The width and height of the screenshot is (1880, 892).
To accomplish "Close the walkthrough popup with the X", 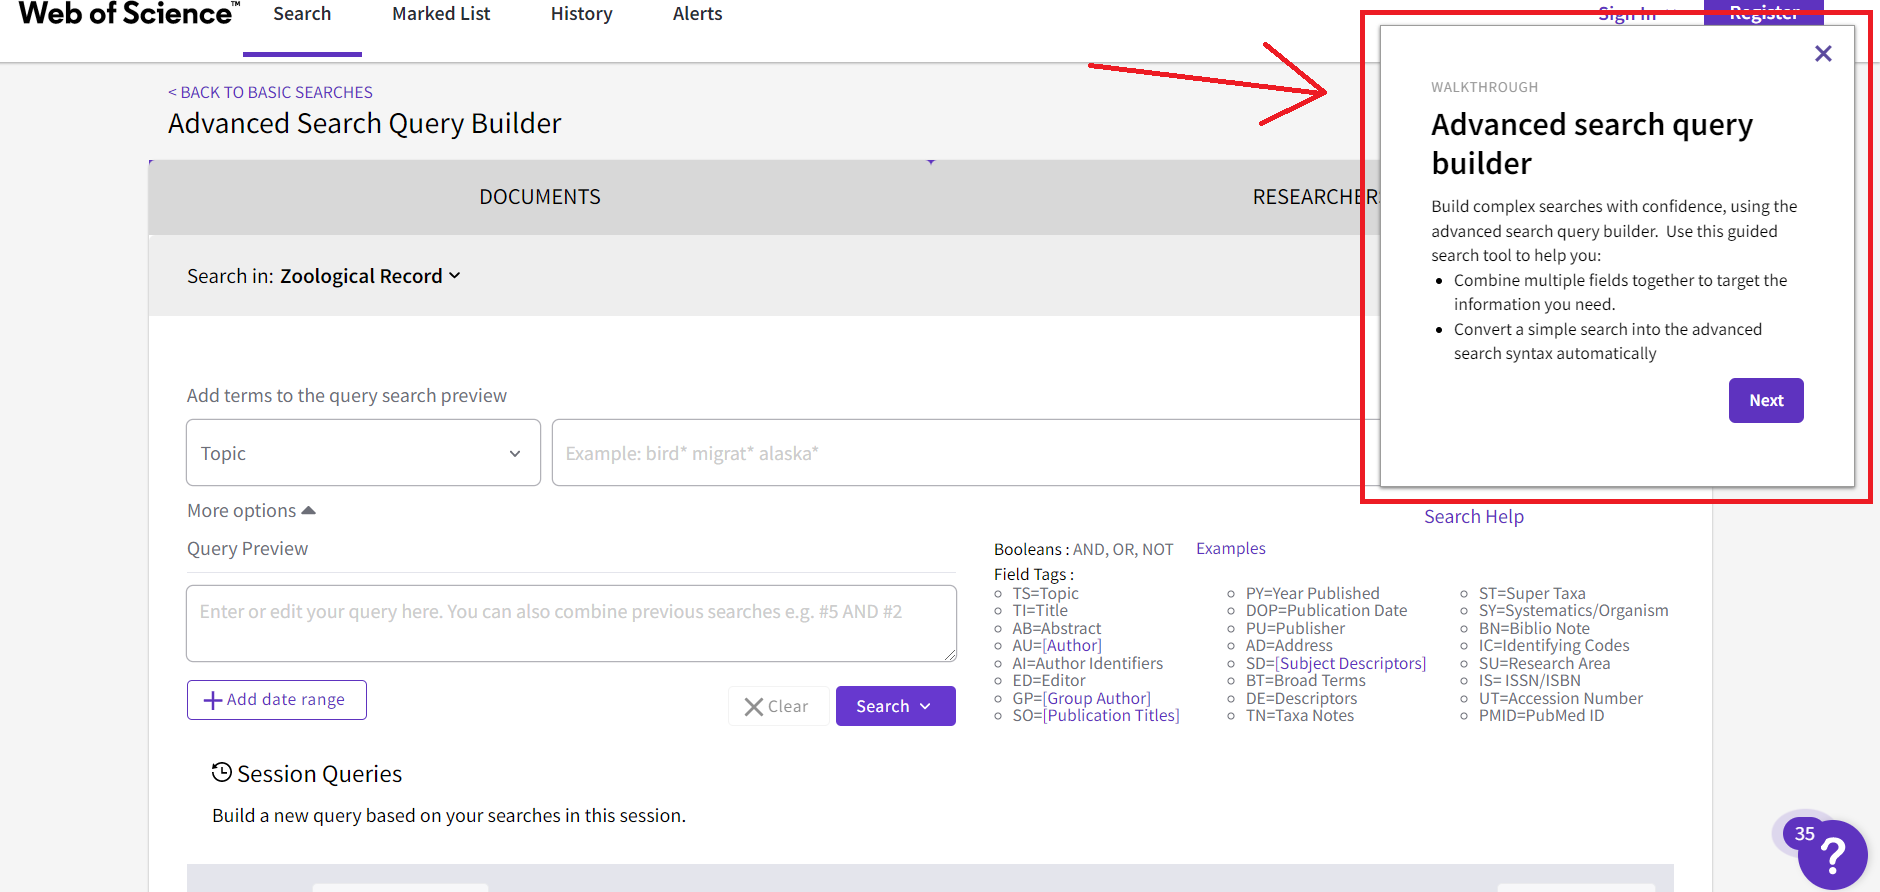I will pos(1823,54).
